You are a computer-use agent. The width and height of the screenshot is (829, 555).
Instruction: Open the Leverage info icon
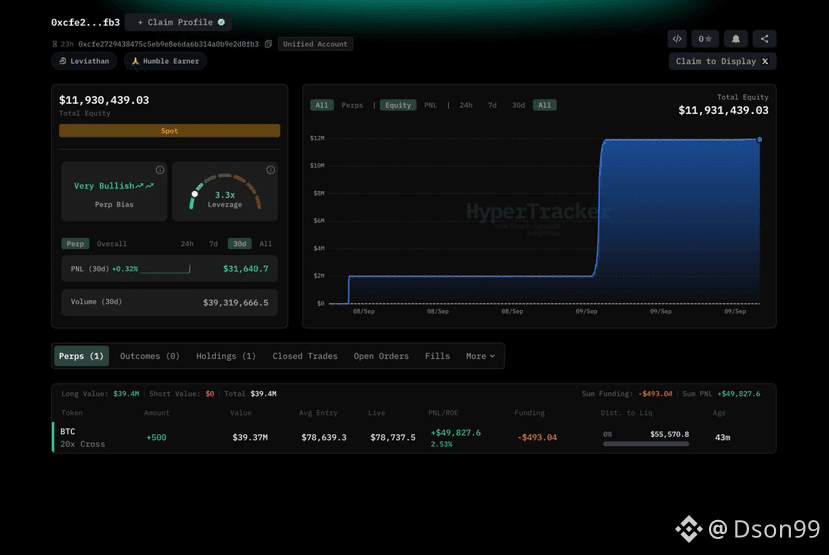pyautogui.click(x=271, y=170)
